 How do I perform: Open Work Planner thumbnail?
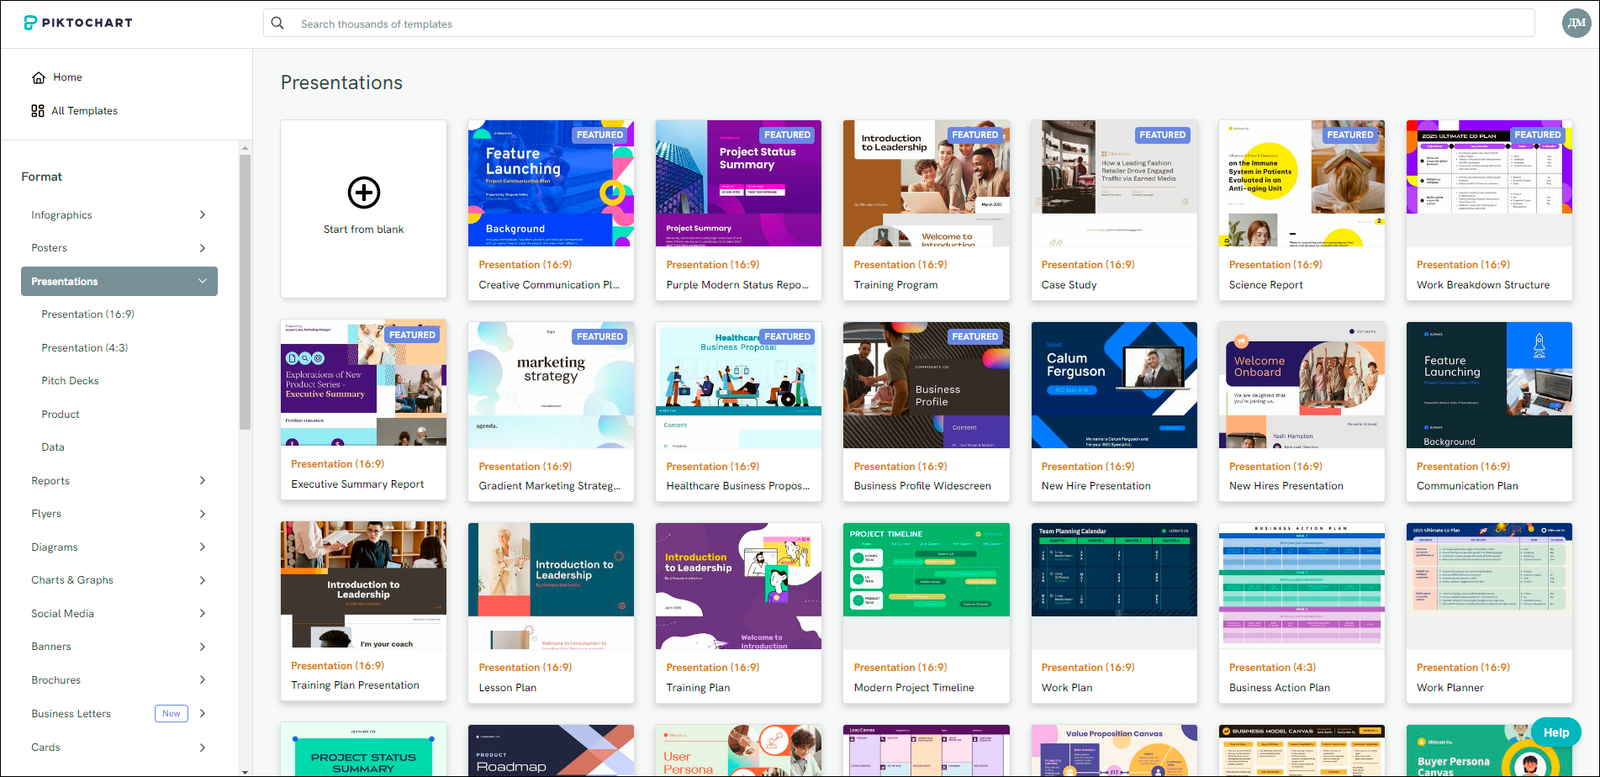click(1489, 586)
